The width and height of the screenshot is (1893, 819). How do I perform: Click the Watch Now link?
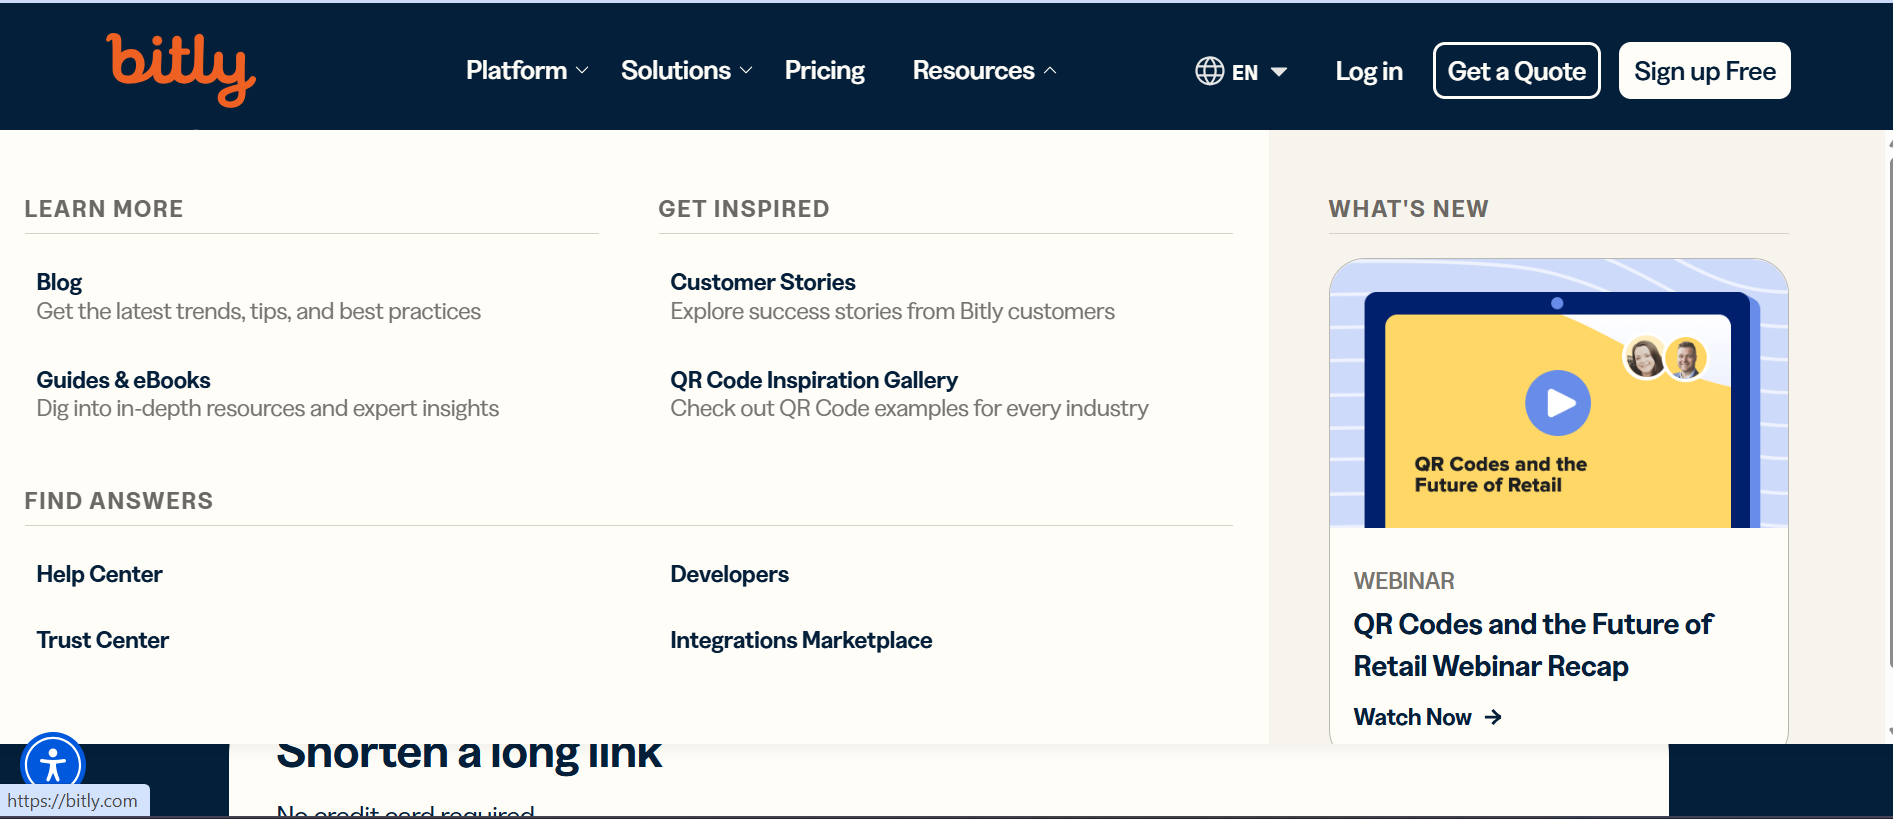(x=1427, y=717)
